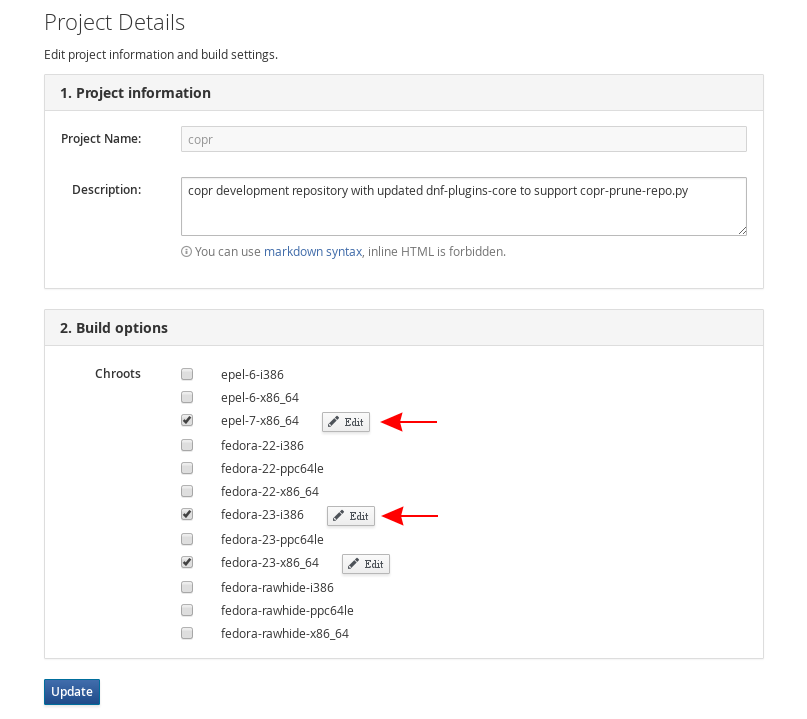Click the Project Name field
Screen dimensions: 807x719
click(464, 139)
